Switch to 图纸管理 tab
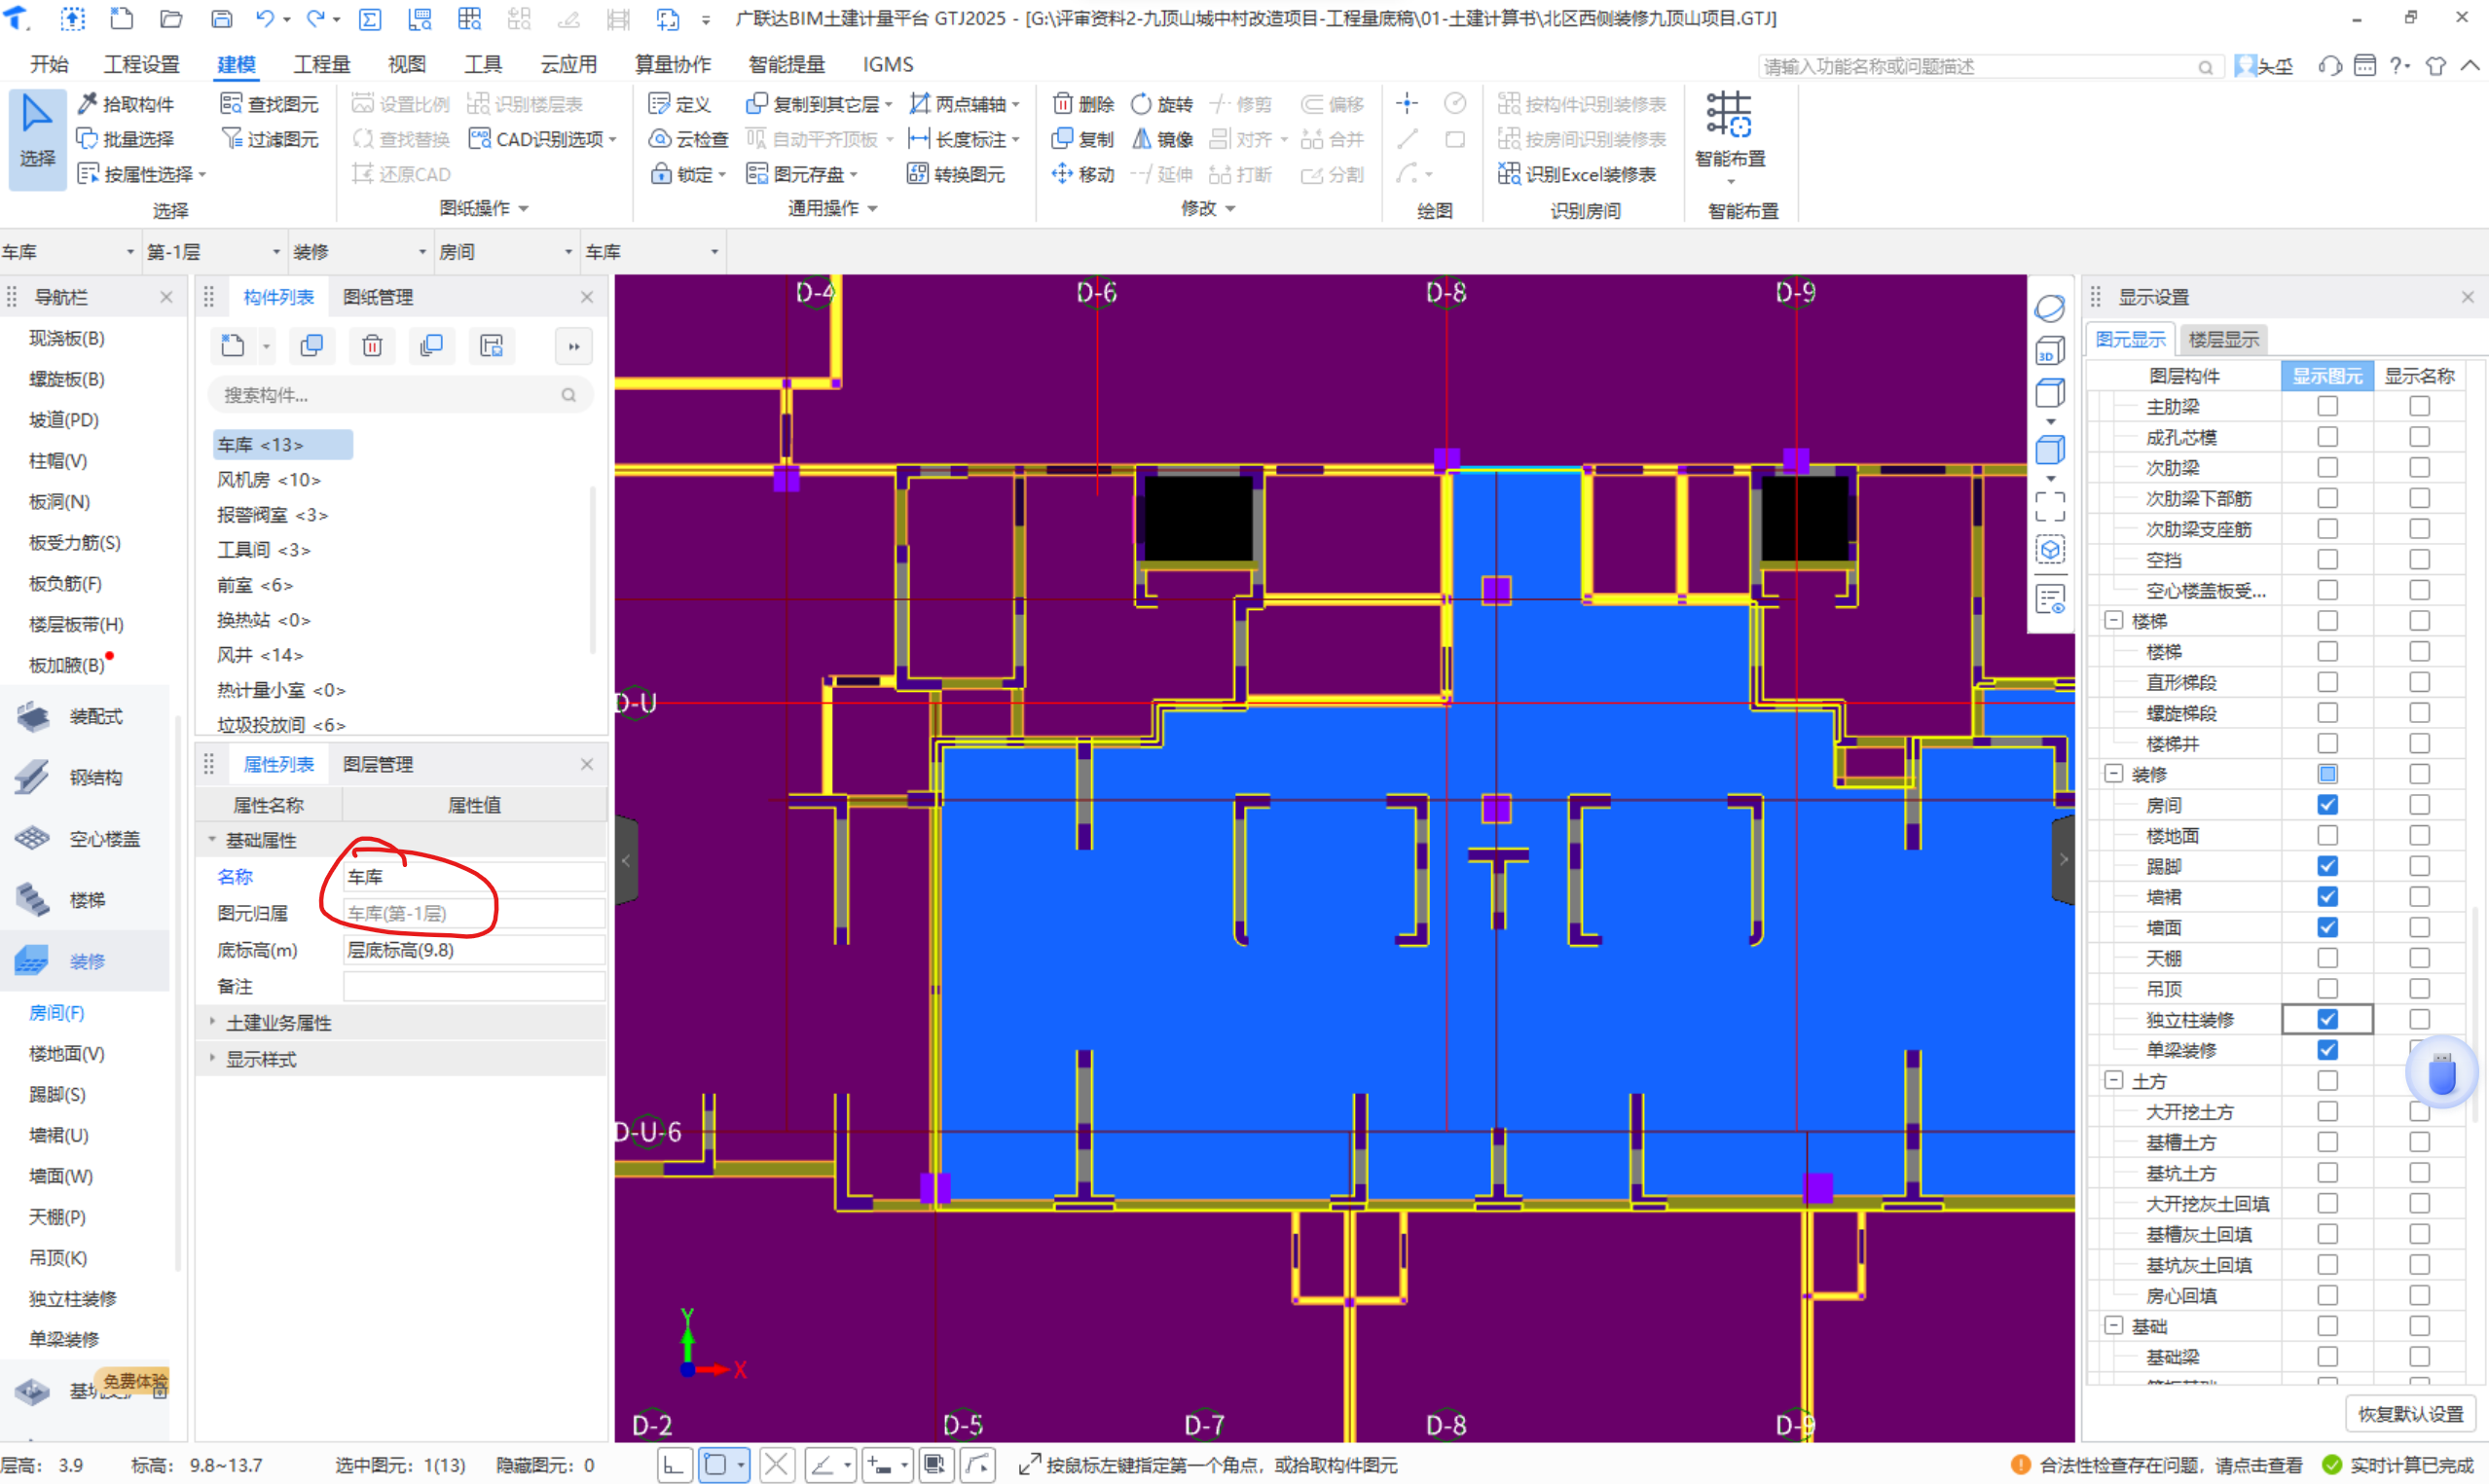This screenshot has height=1484, width=2489. pos(378,297)
